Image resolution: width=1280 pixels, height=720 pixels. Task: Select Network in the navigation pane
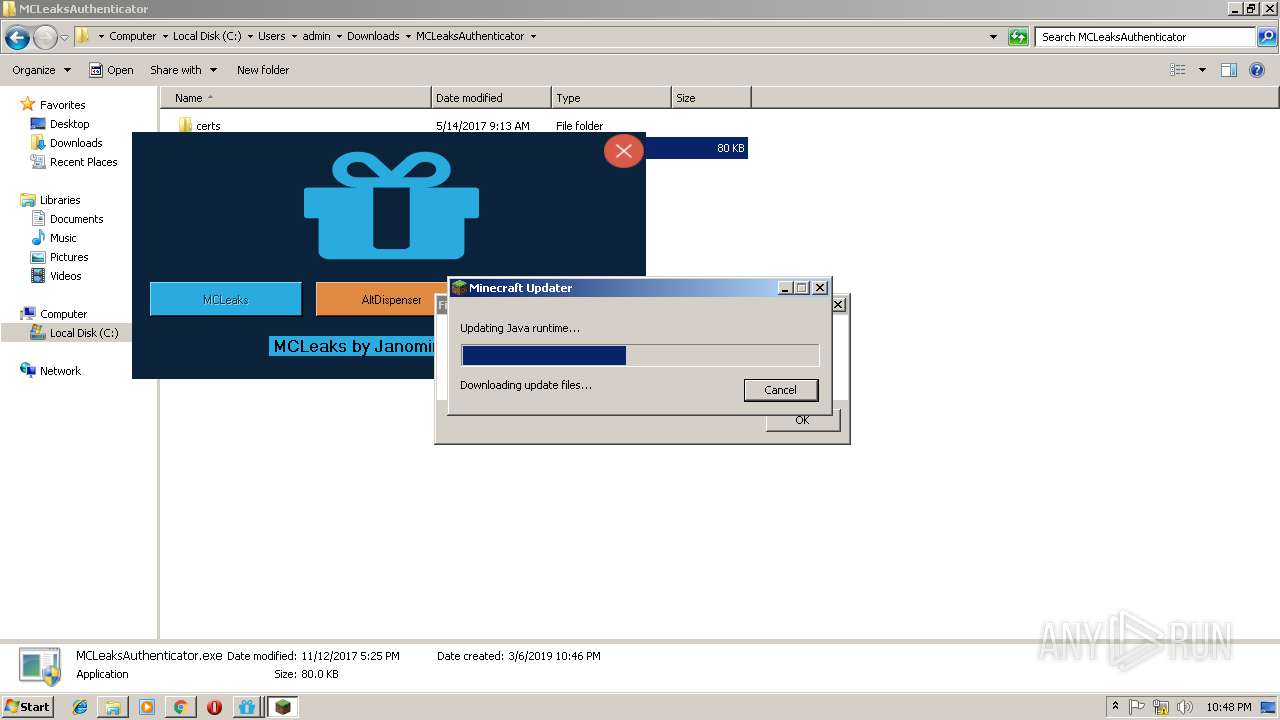[60, 371]
